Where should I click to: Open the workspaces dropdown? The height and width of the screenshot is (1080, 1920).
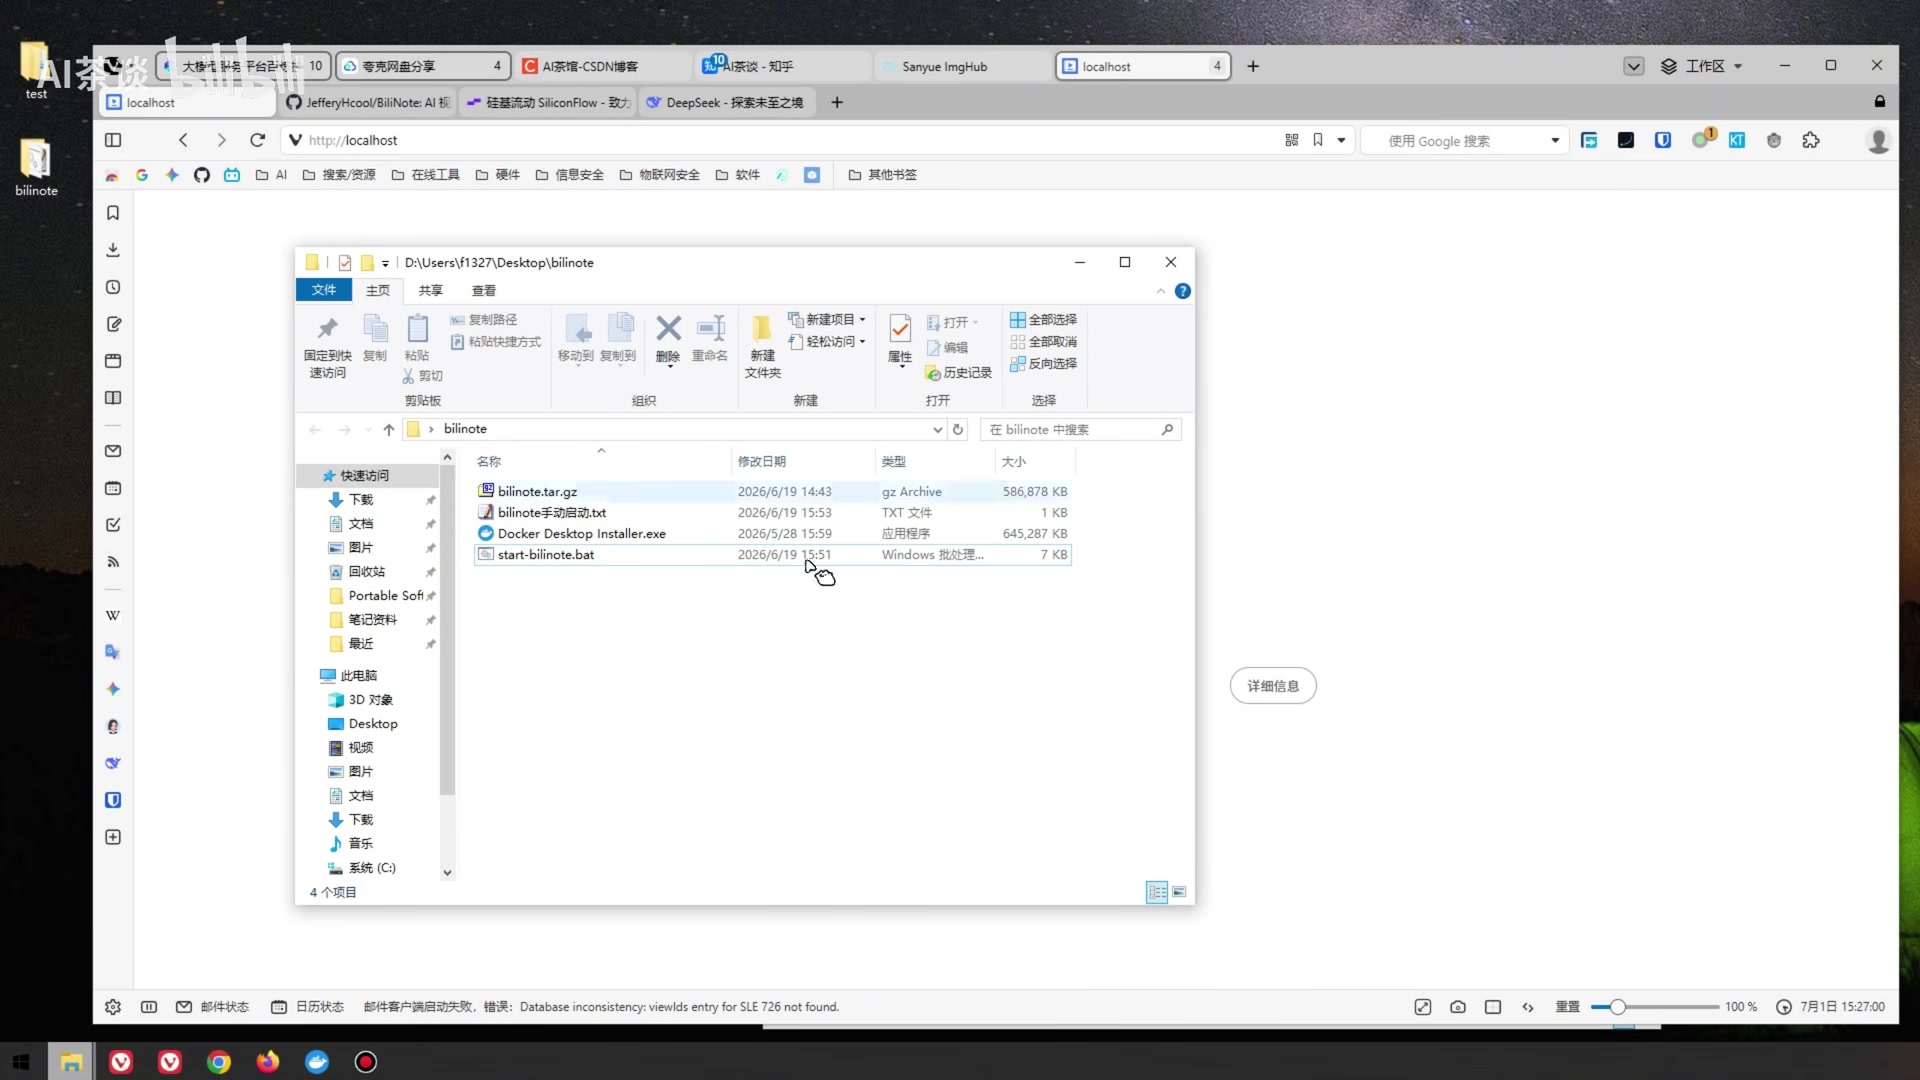(x=1703, y=66)
